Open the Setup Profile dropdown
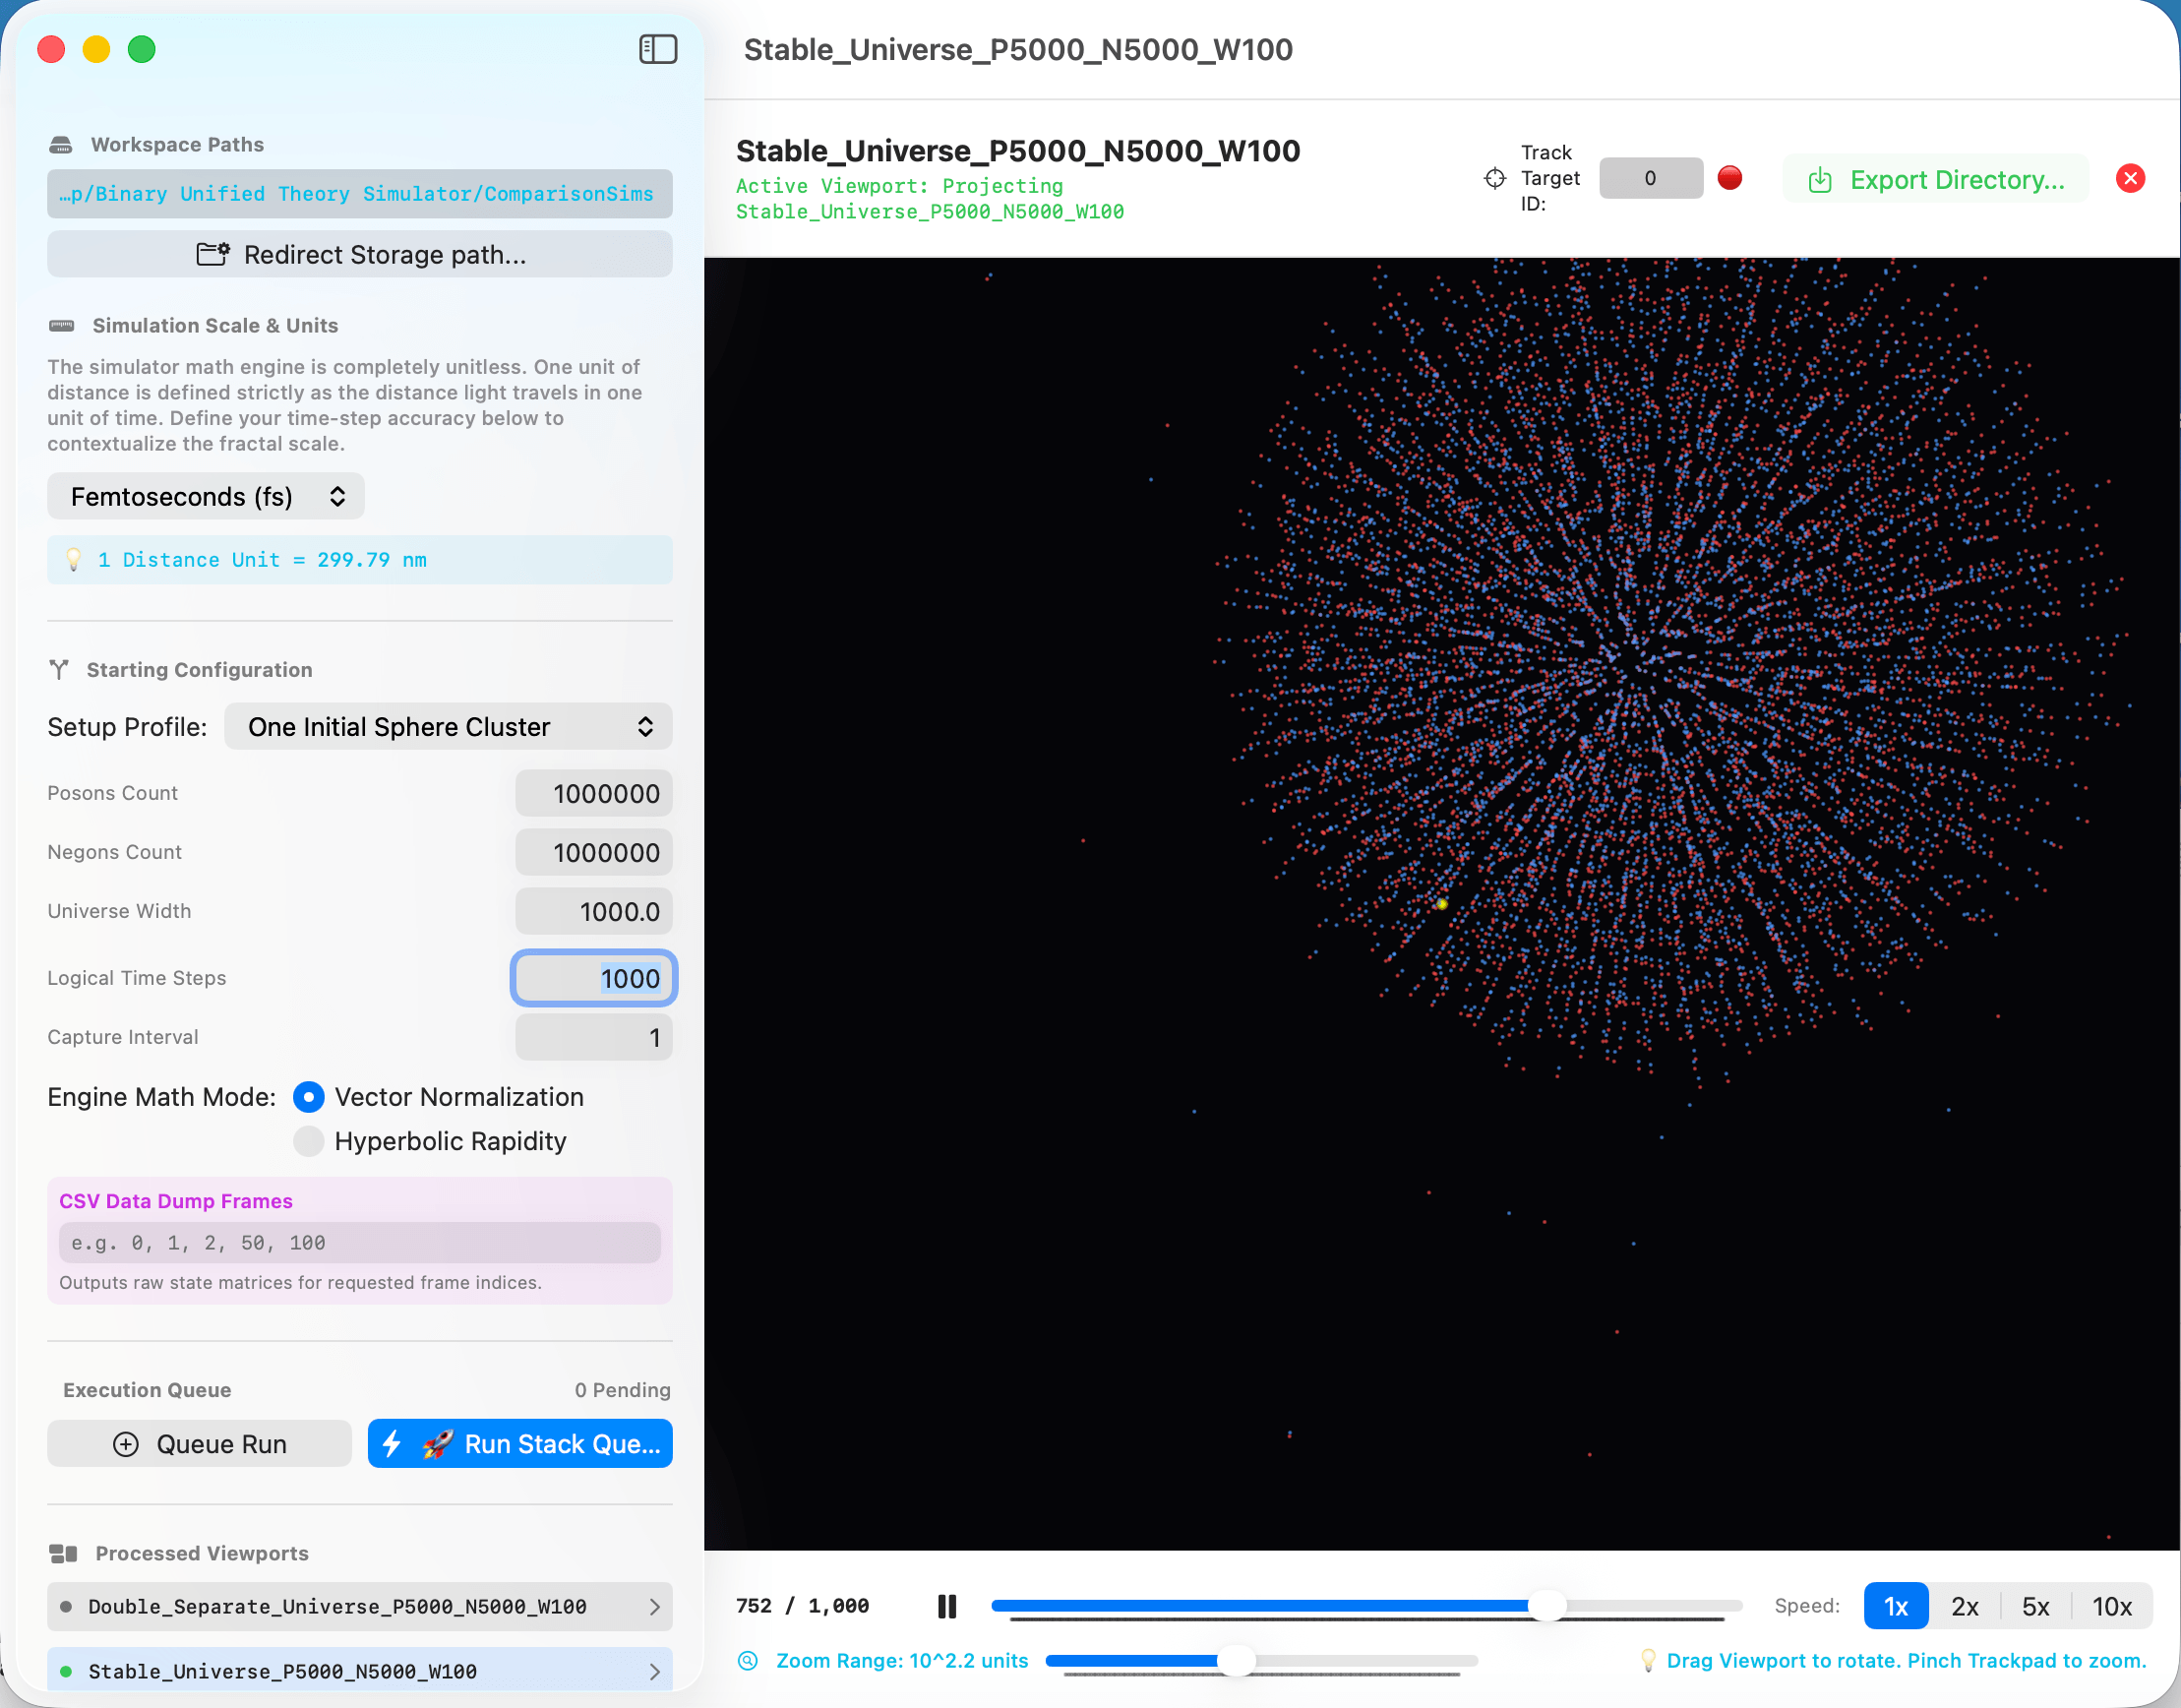The image size is (2181, 1708). (x=448, y=726)
